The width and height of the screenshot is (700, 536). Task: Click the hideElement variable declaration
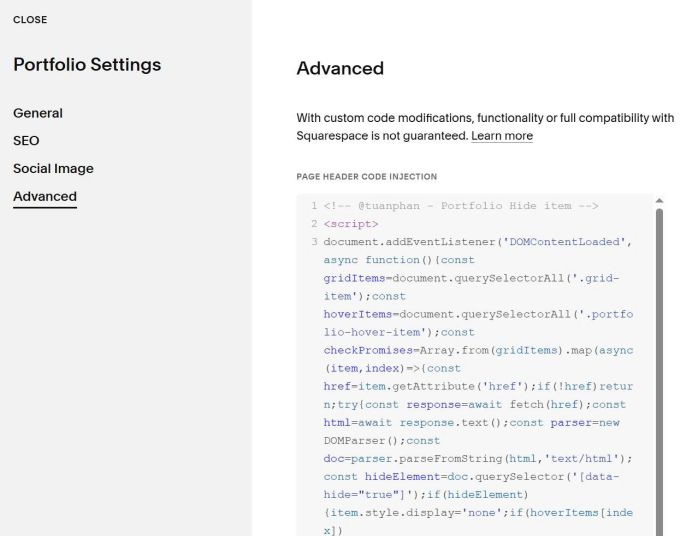pyautogui.click(x=402, y=477)
